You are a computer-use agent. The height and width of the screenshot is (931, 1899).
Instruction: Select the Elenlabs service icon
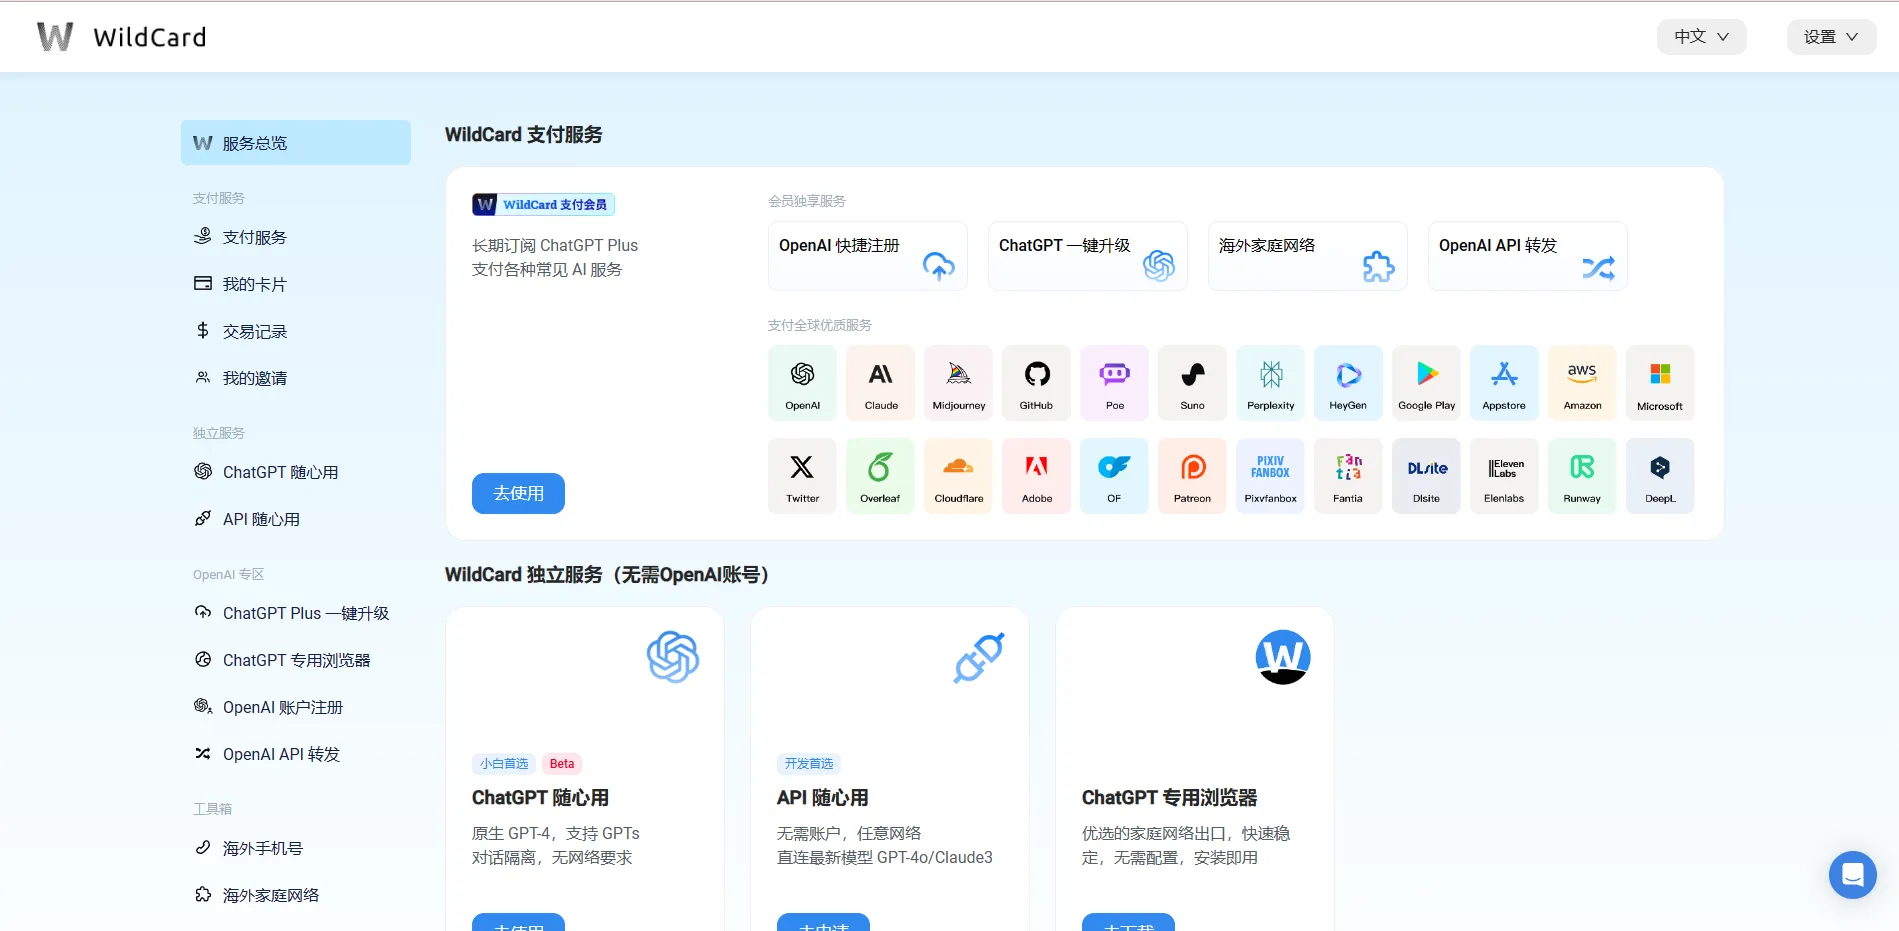point(1504,476)
